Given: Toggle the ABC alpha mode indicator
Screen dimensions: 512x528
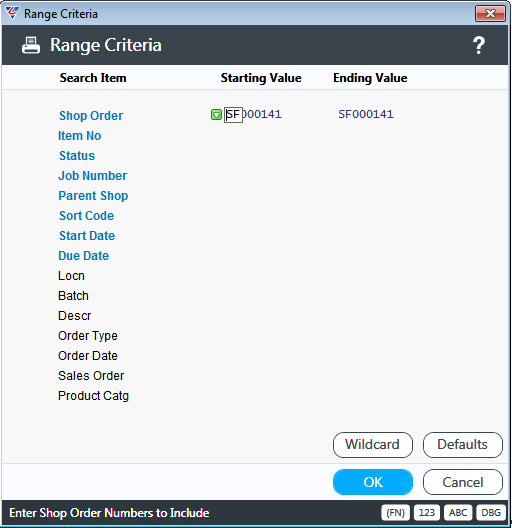Looking at the screenshot, I should pyautogui.click(x=458, y=513).
